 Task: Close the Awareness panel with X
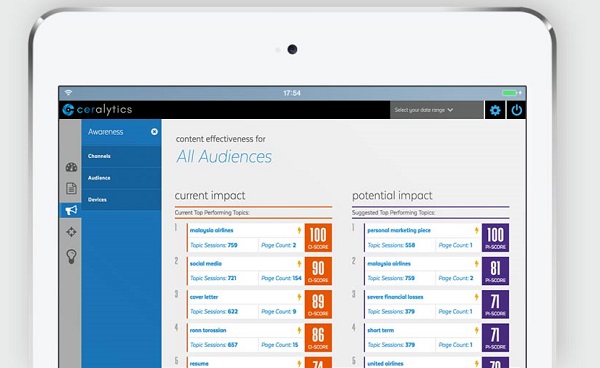pyautogui.click(x=154, y=132)
